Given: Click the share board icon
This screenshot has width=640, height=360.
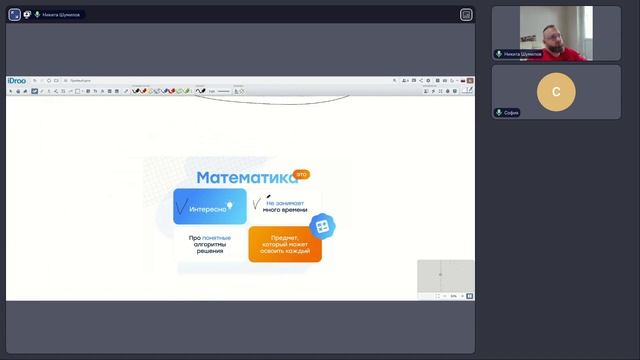Looking at the screenshot, I should click(x=421, y=80).
